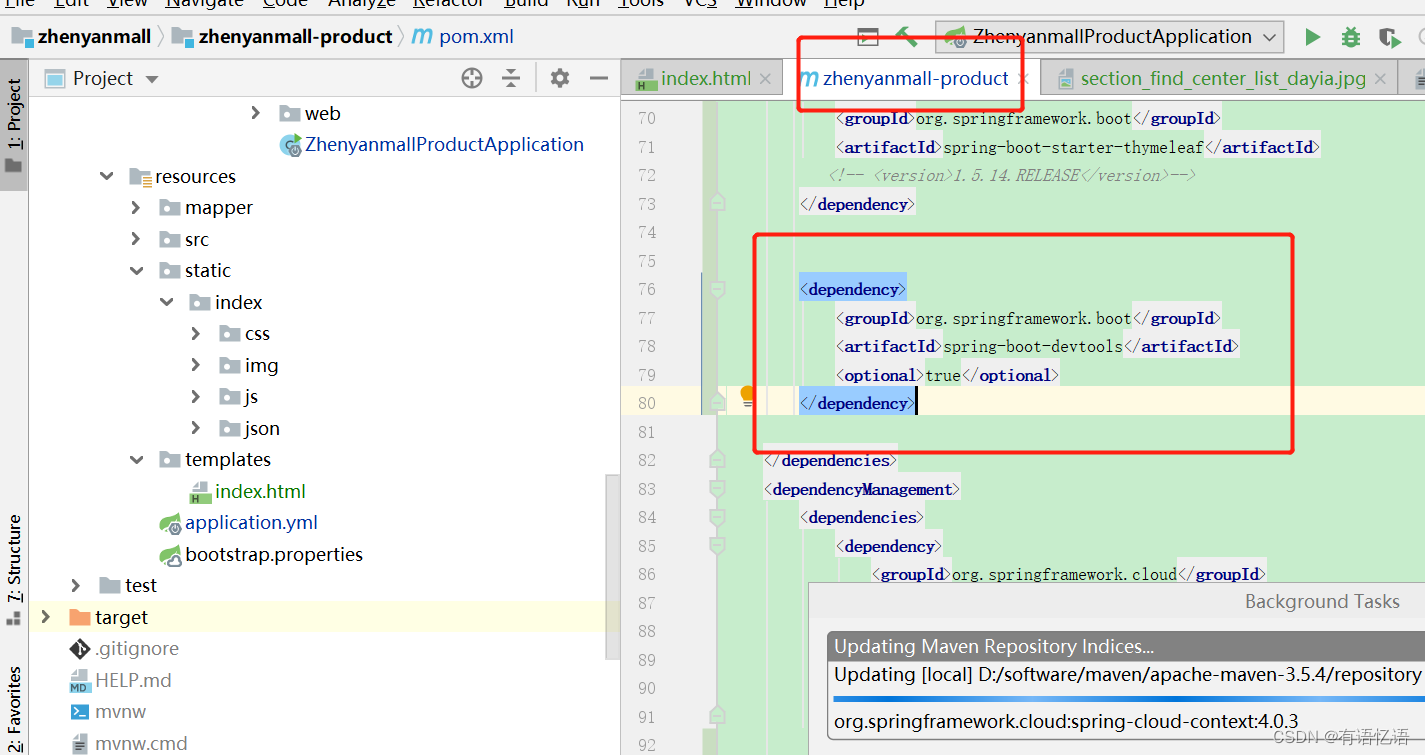Click the lightbulb intention icon at line 80
The image size is (1425, 755).
click(747, 396)
